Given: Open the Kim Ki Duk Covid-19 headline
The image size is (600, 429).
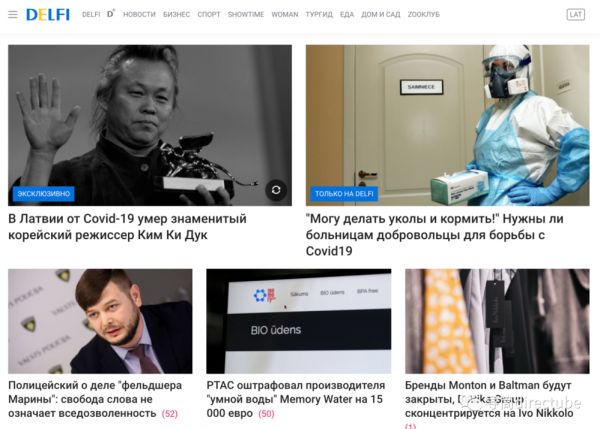Looking at the screenshot, I should (127, 227).
